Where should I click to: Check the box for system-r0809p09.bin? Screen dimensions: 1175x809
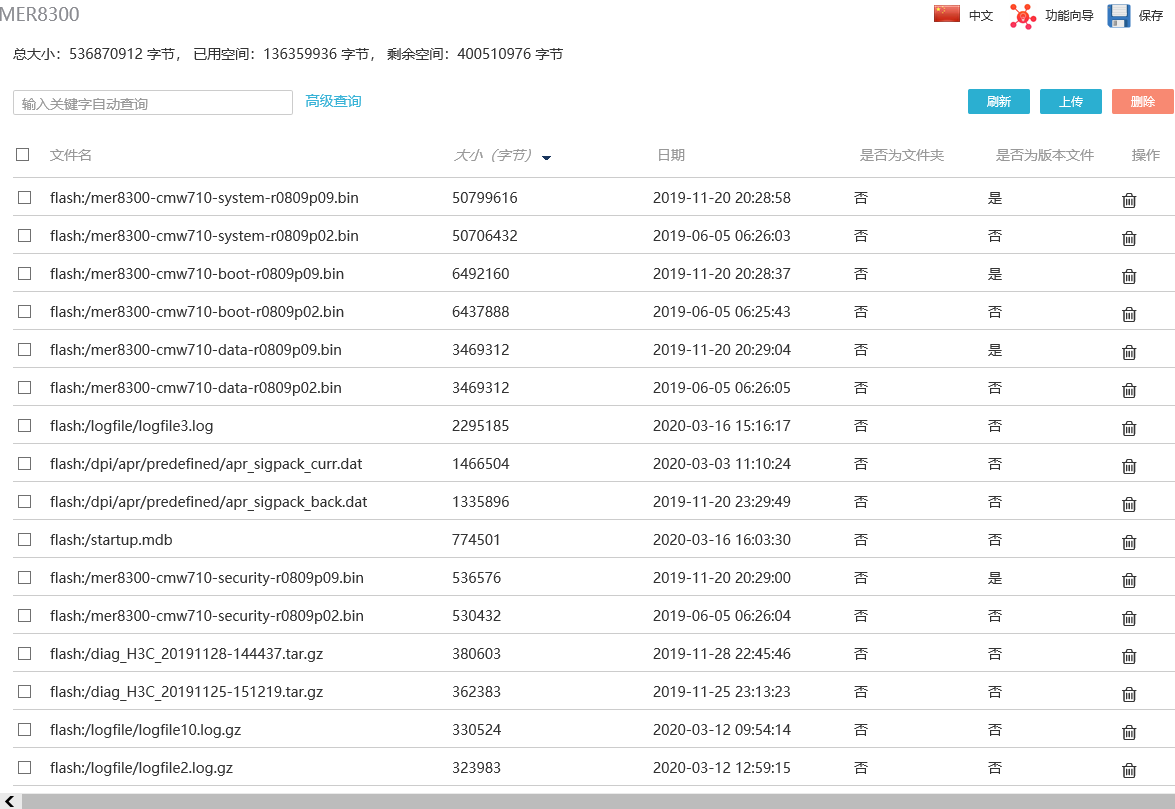(x=25, y=198)
